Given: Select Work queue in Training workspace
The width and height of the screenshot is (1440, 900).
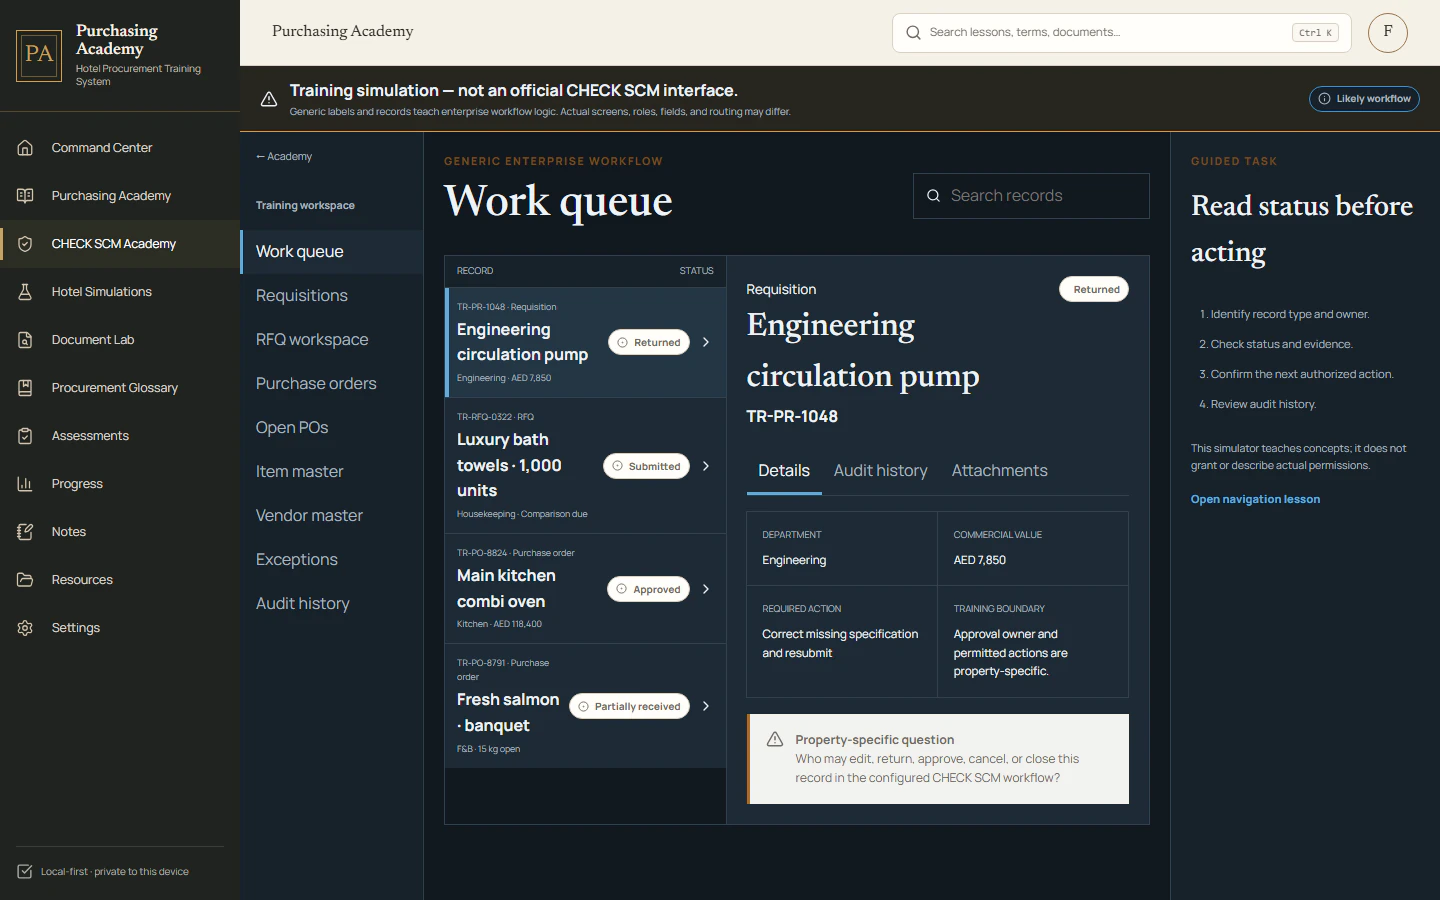Looking at the screenshot, I should point(332,252).
